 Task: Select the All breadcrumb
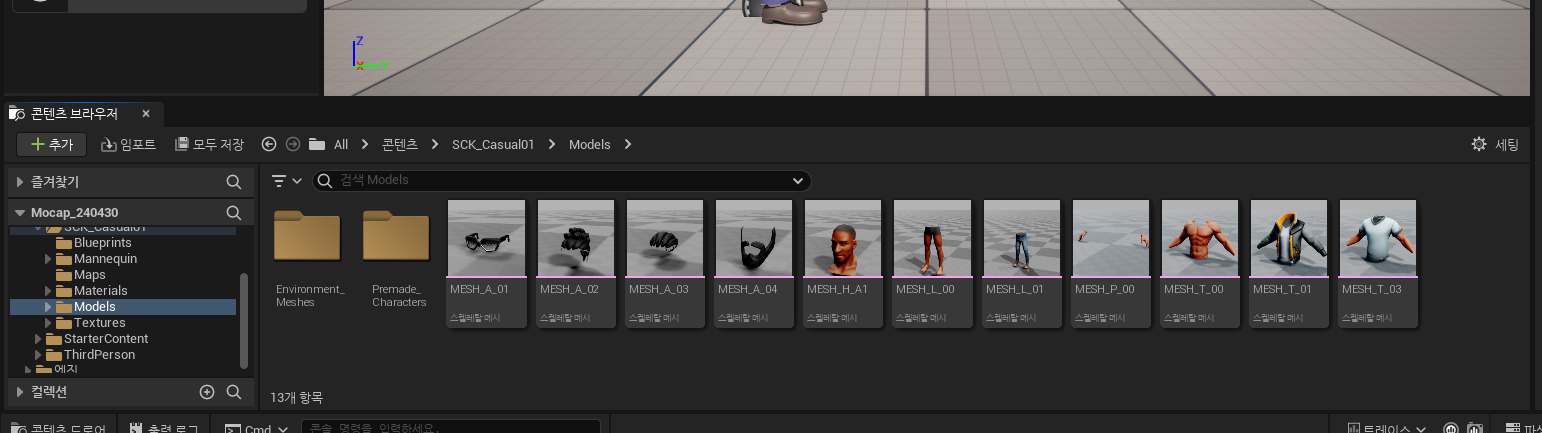click(341, 145)
